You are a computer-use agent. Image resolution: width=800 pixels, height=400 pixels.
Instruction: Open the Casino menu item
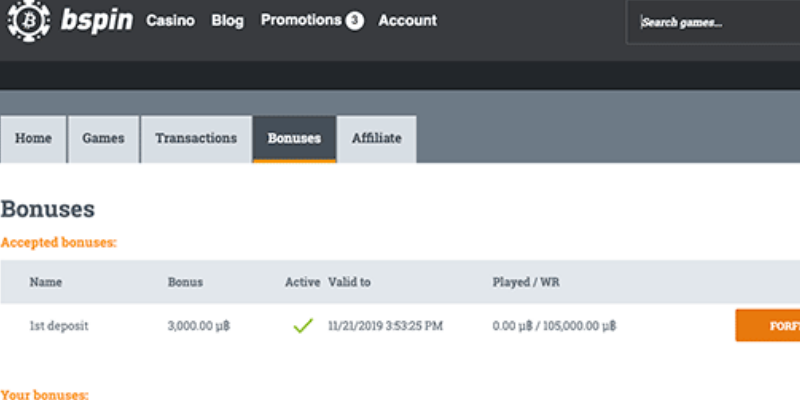[x=170, y=20]
